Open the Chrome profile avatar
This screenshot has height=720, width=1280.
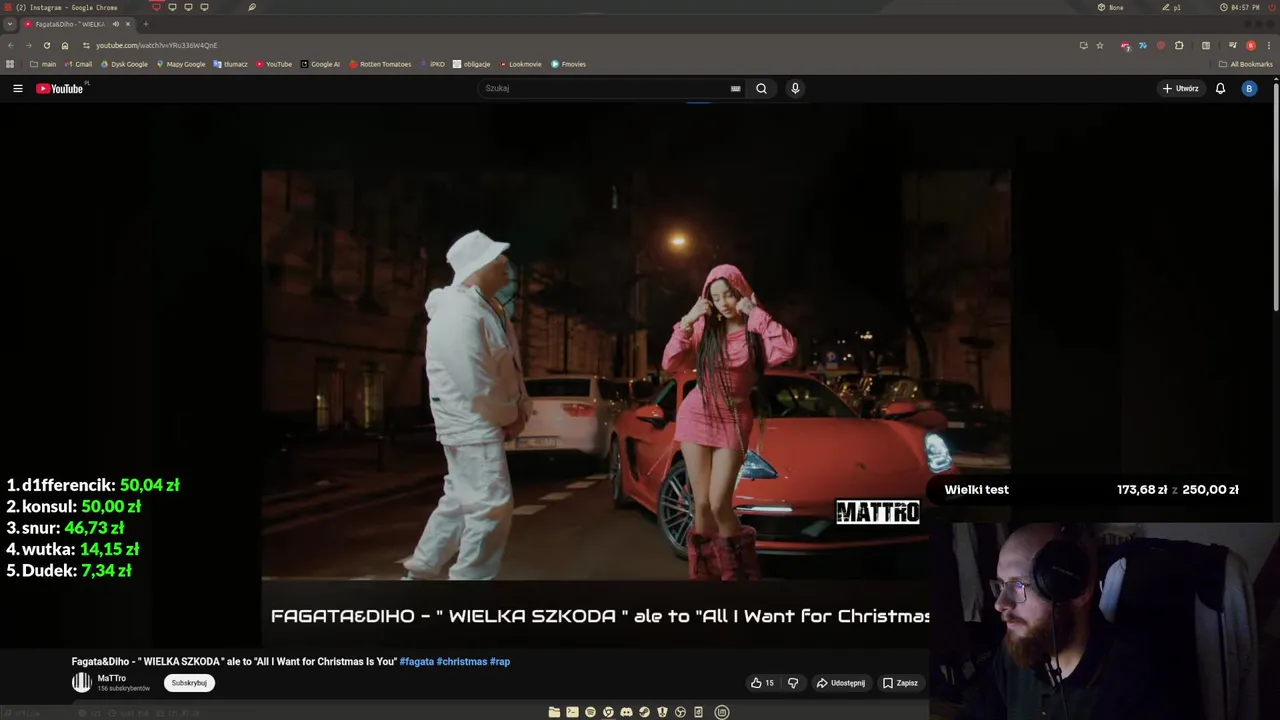point(1251,45)
